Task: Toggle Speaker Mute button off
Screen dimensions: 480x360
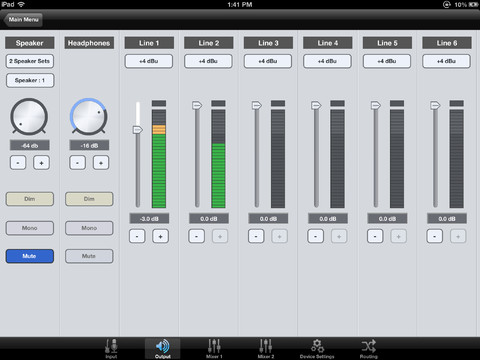Action: pyautogui.click(x=30, y=256)
